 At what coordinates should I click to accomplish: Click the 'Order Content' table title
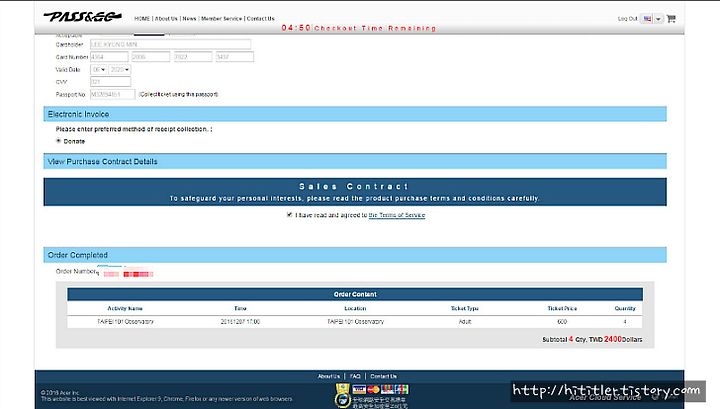pyautogui.click(x=355, y=294)
